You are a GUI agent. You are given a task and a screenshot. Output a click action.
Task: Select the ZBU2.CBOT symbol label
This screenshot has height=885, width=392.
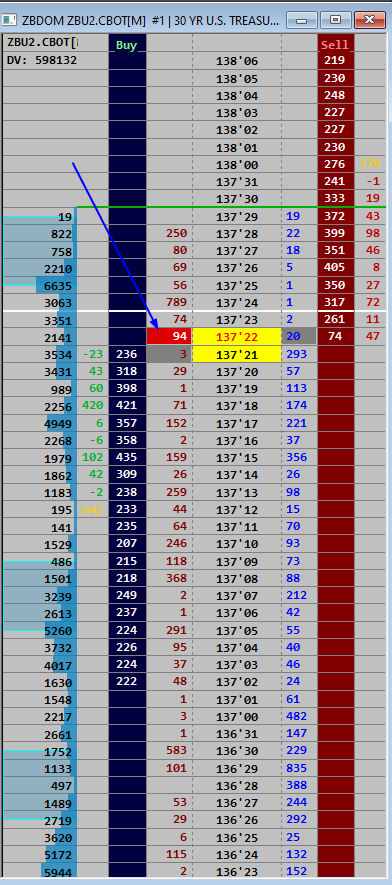point(42,43)
